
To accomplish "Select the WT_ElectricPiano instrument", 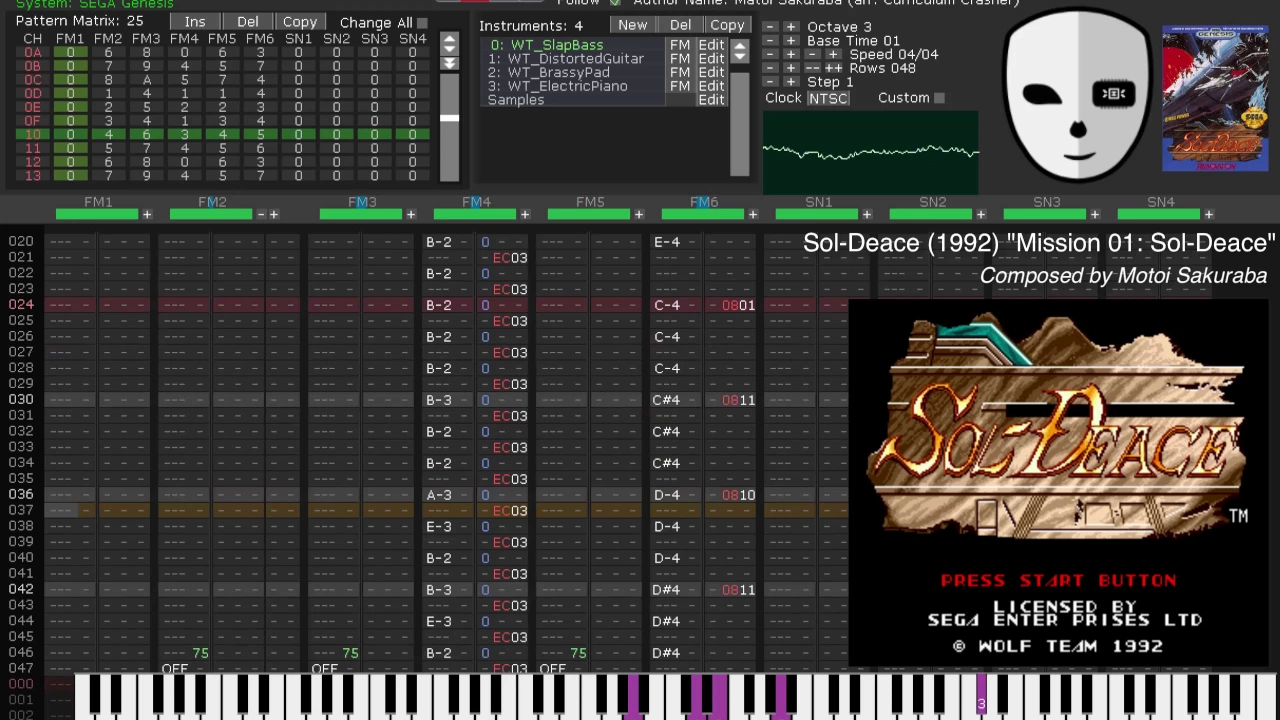I will 573,86.
